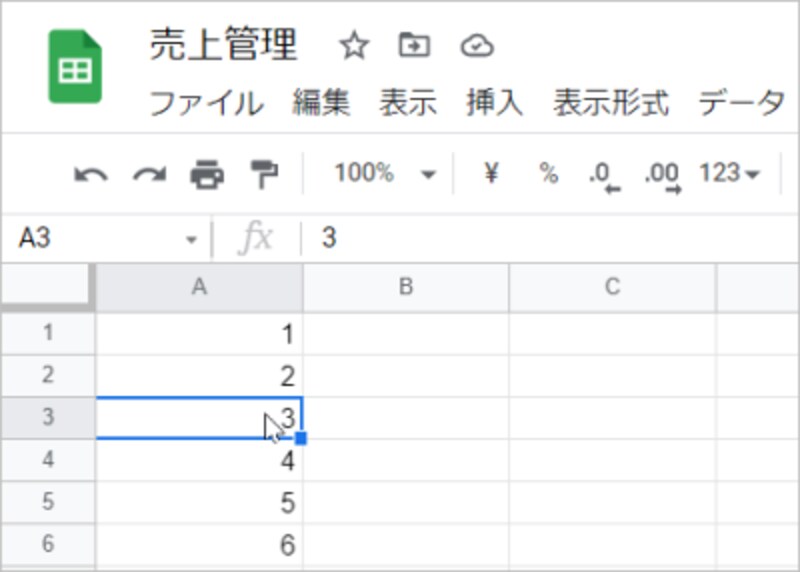Viewport: 800px width, 572px height.
Task: Open the 123 number format dropdown
Action: click(730, 173)
